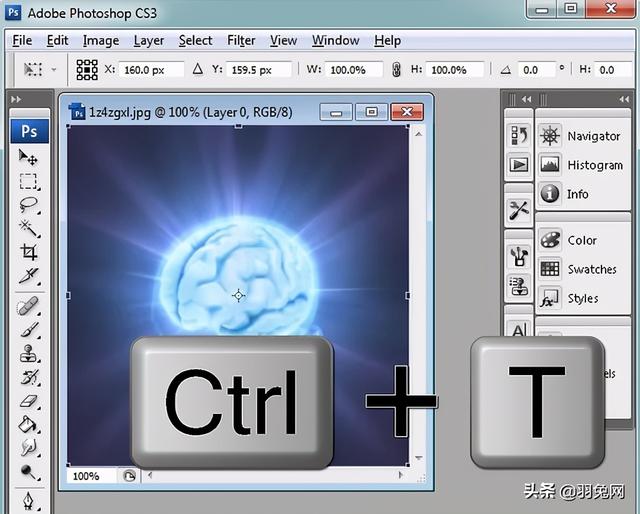Open the Brushes panel icon
This screenshot has width=640, height=514.
(519, 256)
